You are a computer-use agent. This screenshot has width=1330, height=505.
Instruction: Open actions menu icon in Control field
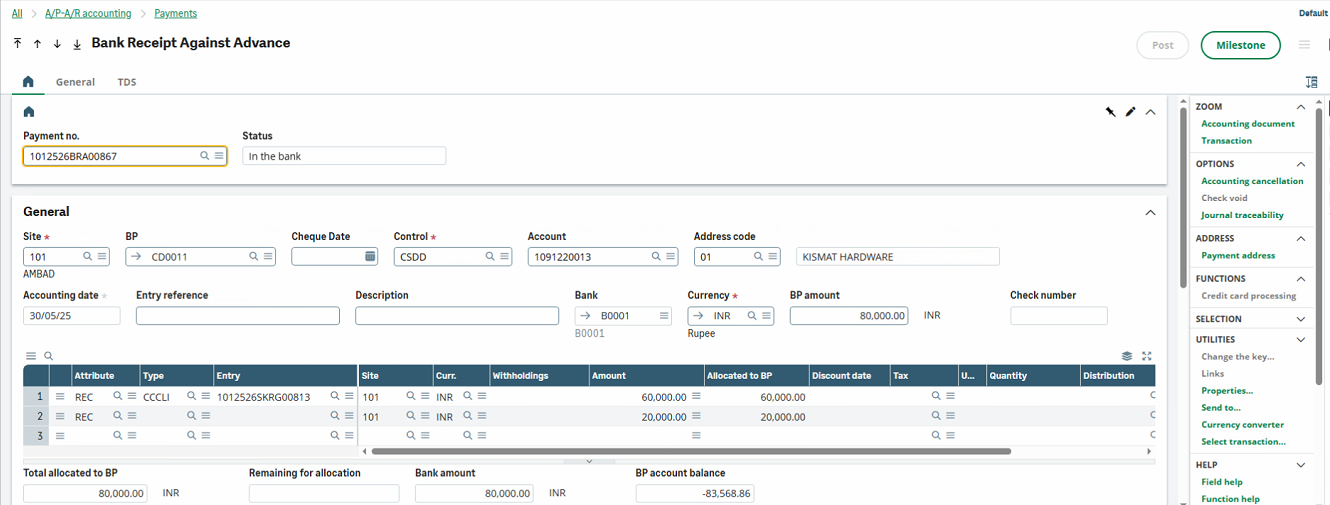[505, 257]
